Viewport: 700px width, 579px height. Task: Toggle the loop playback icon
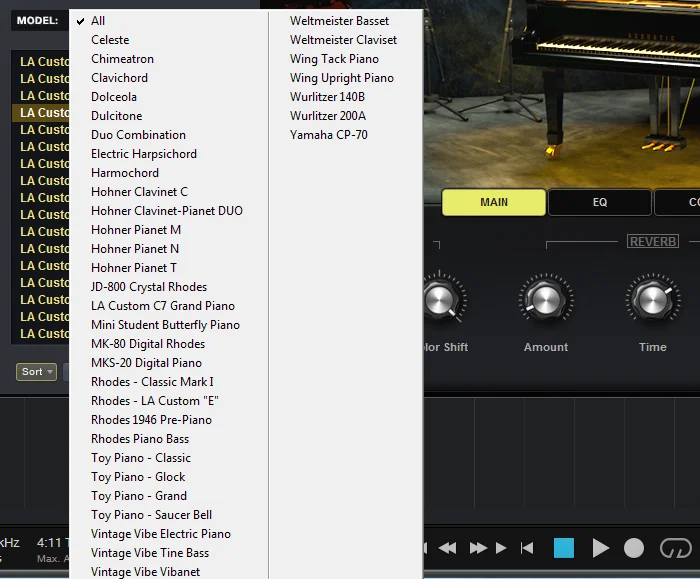(675, 548)
